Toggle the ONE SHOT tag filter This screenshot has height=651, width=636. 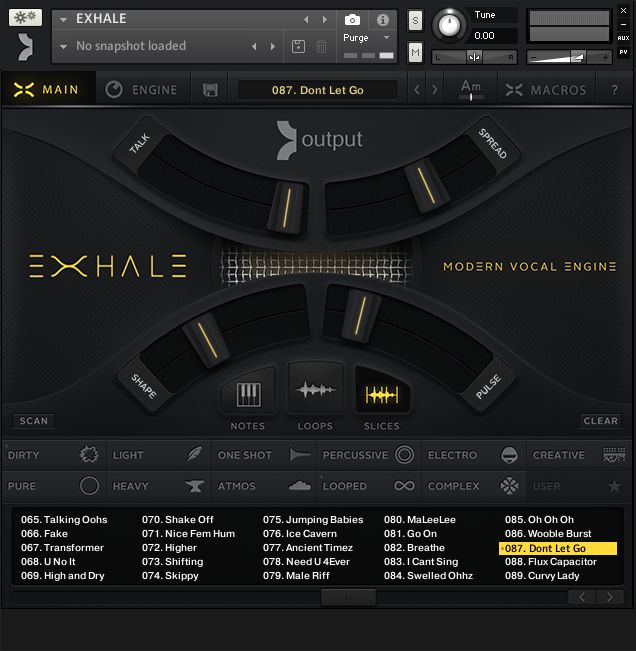264,455
